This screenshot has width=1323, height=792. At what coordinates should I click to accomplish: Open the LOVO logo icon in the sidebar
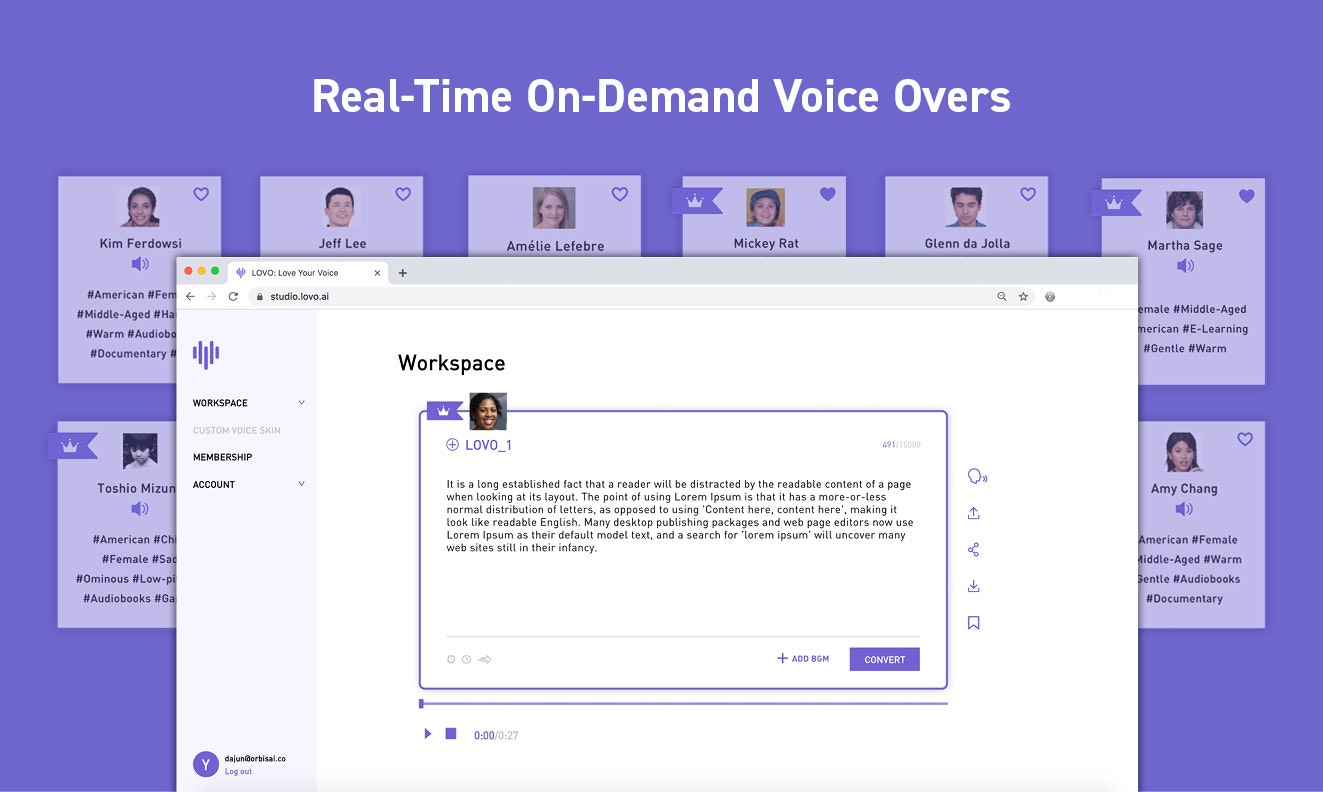pyautogui.click(x=207, y=352)
